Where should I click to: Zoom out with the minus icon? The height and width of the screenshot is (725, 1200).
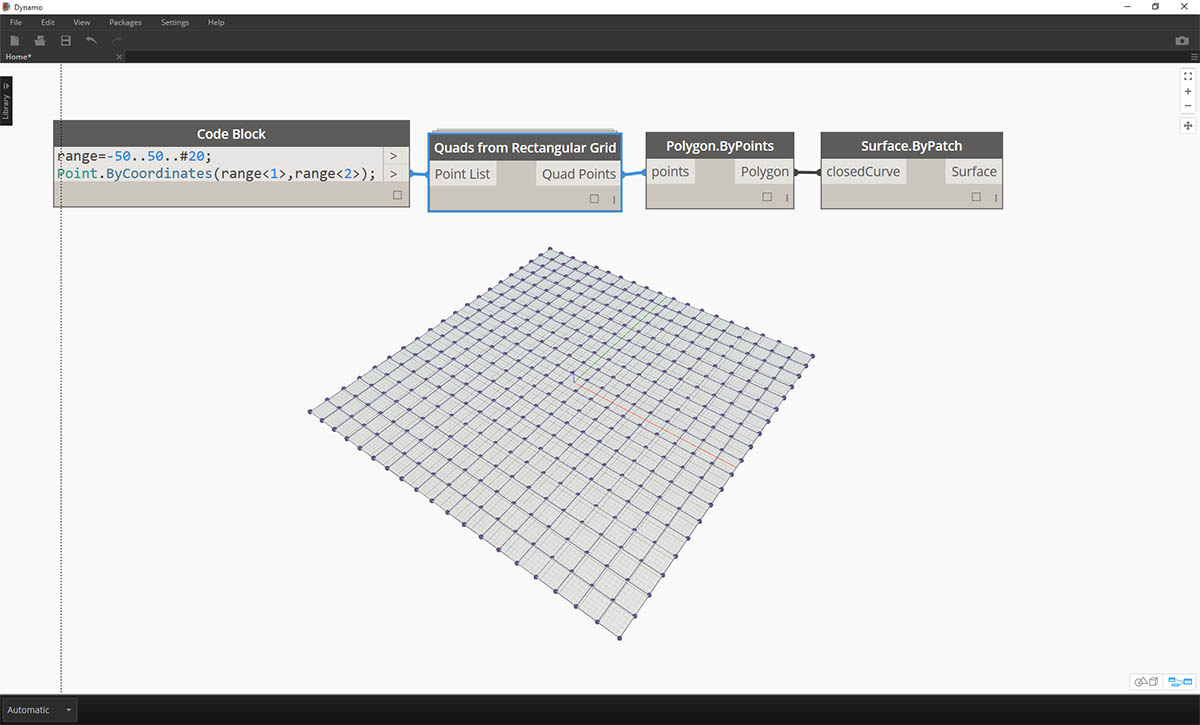(x=1188, y=106)
